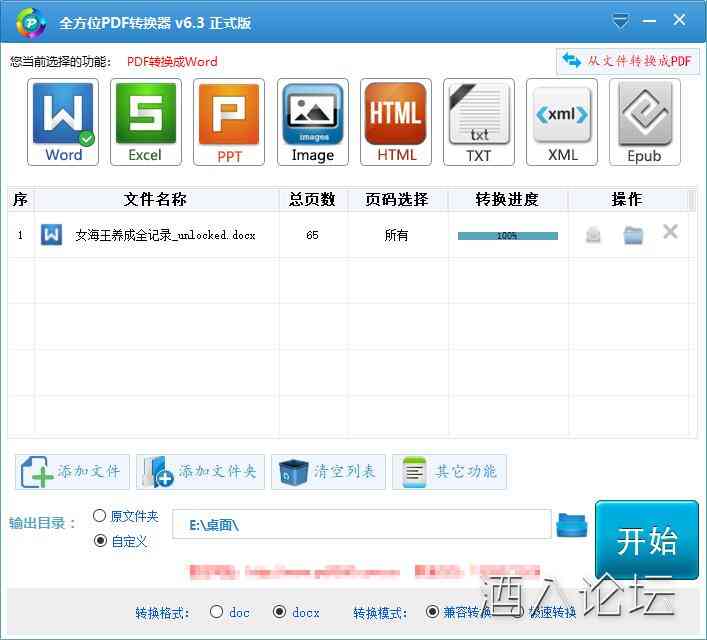
Task: Close the PDF converter window
Action: (x=679, y=20)
